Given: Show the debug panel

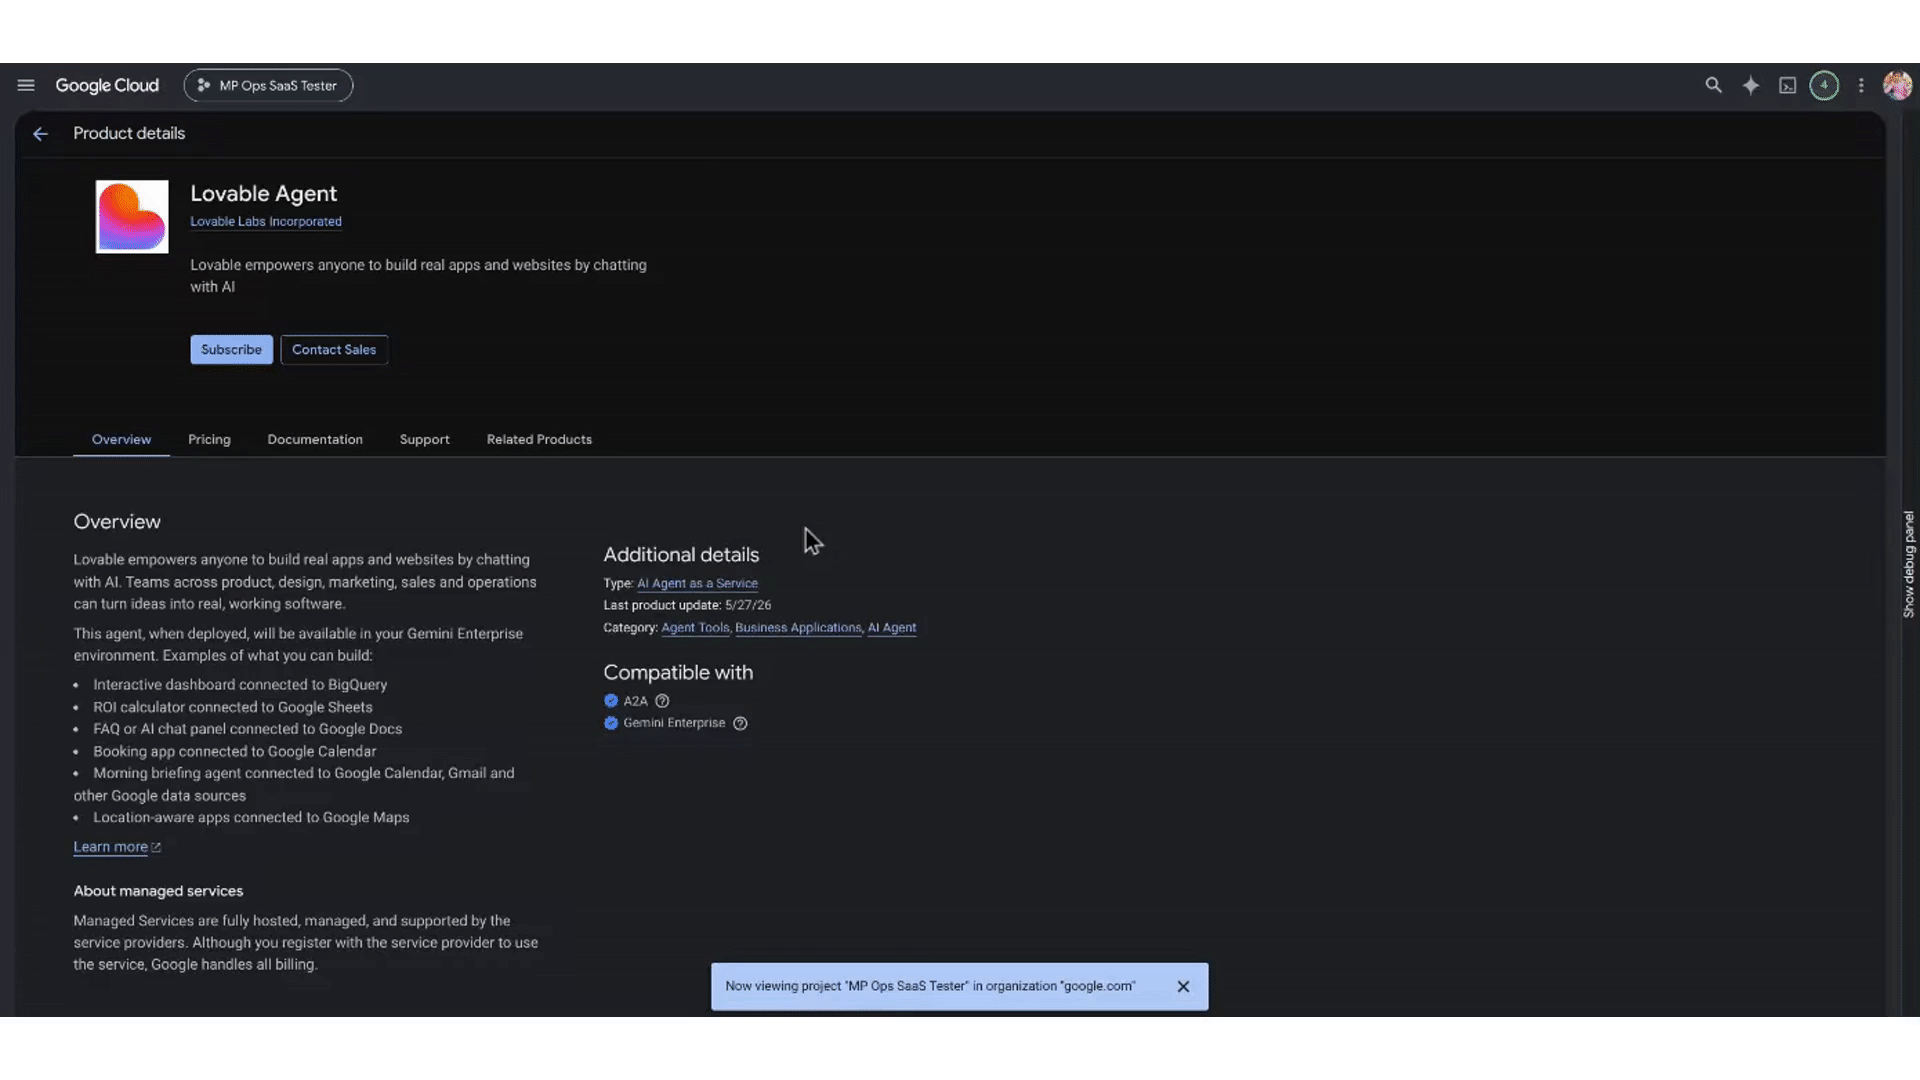Looking at the screenshot, I should pos(1909,565).
